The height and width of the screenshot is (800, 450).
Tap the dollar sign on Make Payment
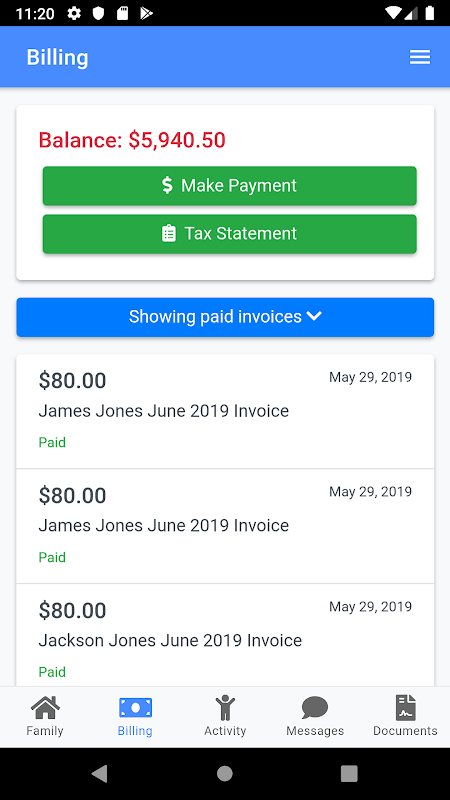tap(167, 185)
